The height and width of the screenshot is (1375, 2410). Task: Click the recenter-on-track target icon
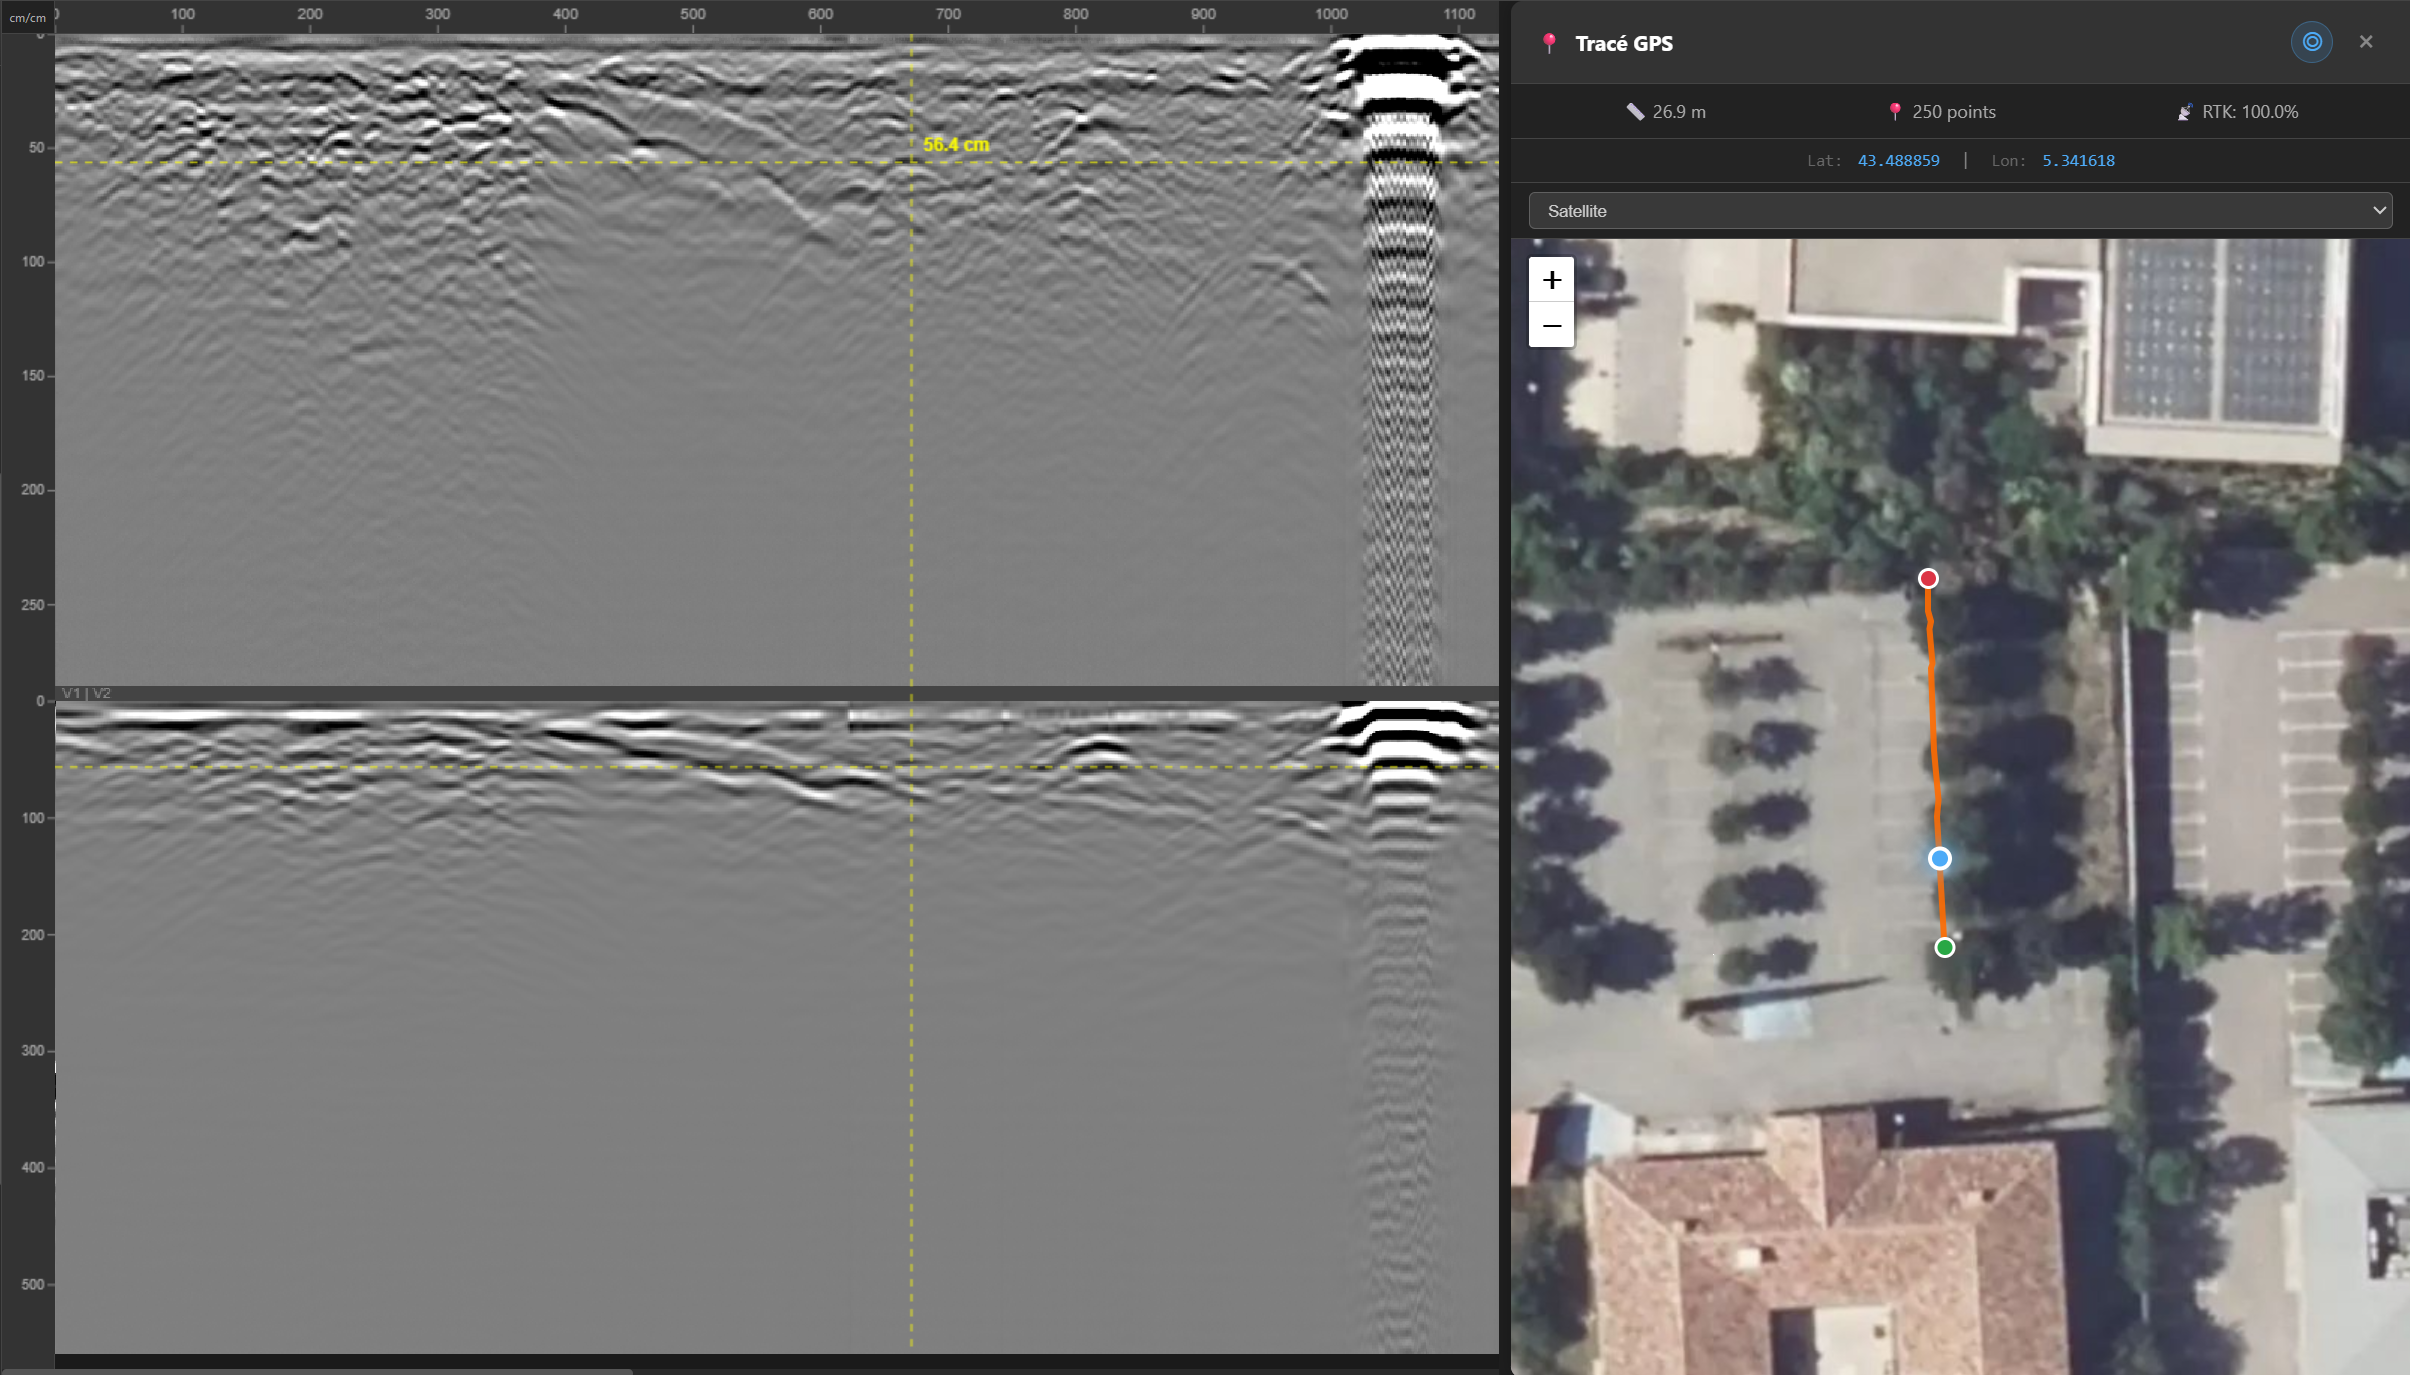point(2310,41)
